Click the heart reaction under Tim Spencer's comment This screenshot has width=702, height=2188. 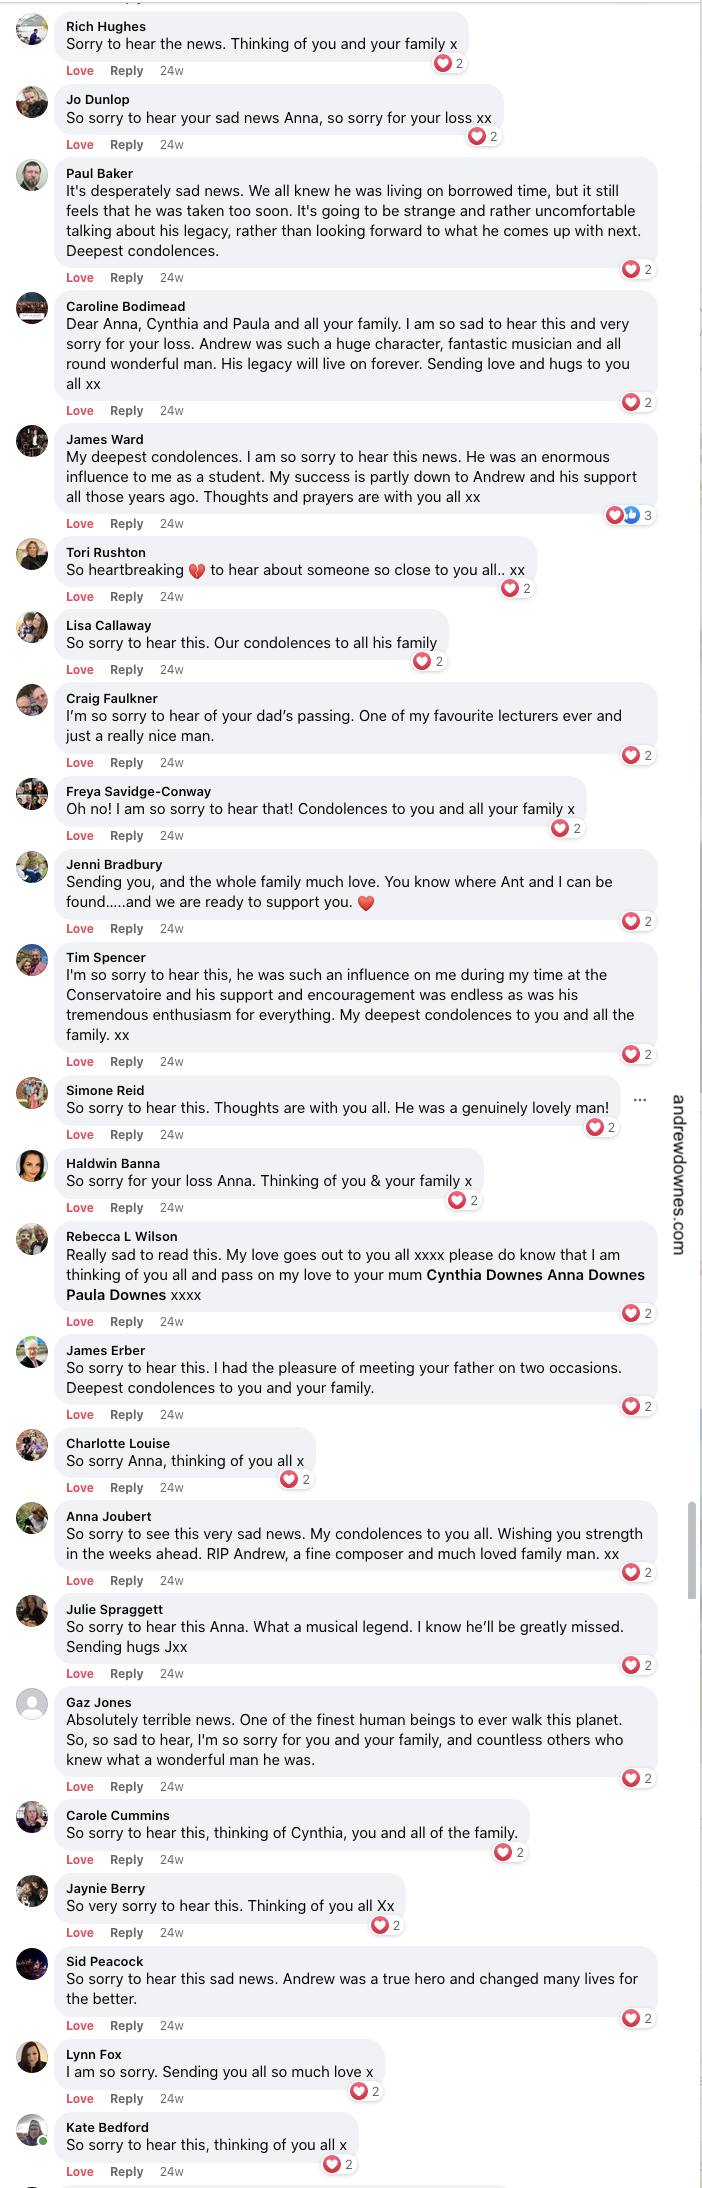tap(630, 1054)
